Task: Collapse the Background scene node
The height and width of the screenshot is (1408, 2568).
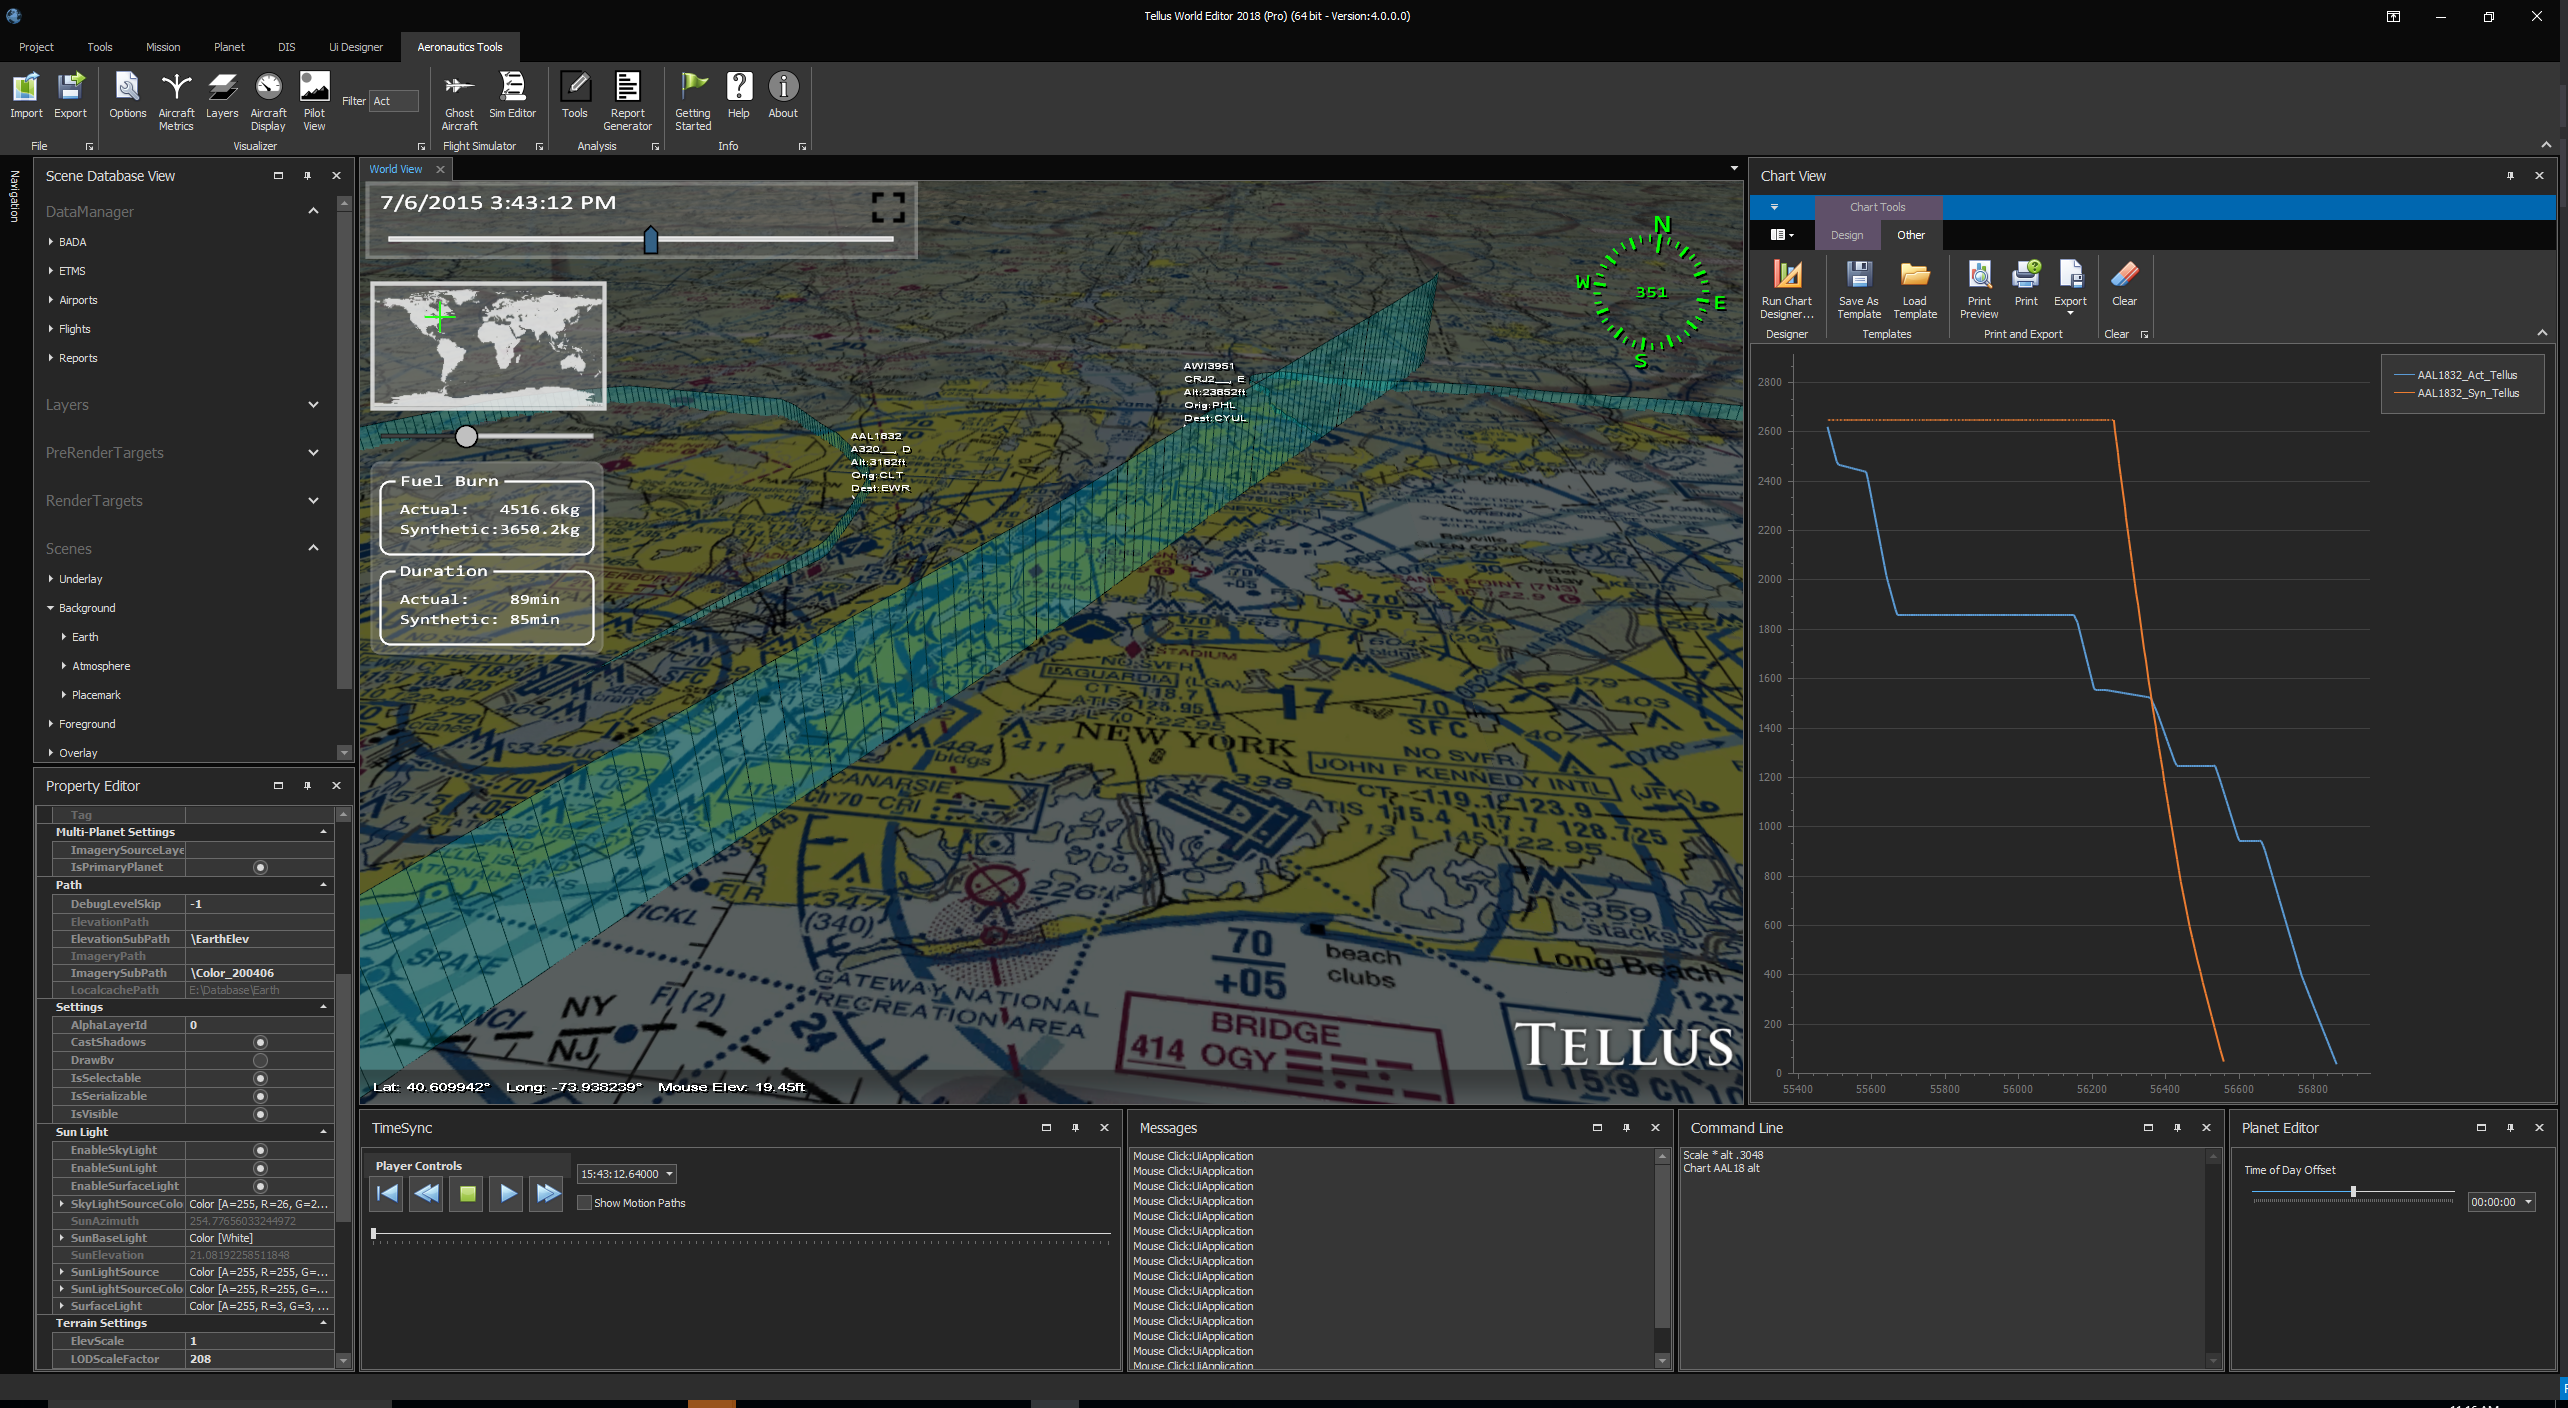Action: point(51,608)
